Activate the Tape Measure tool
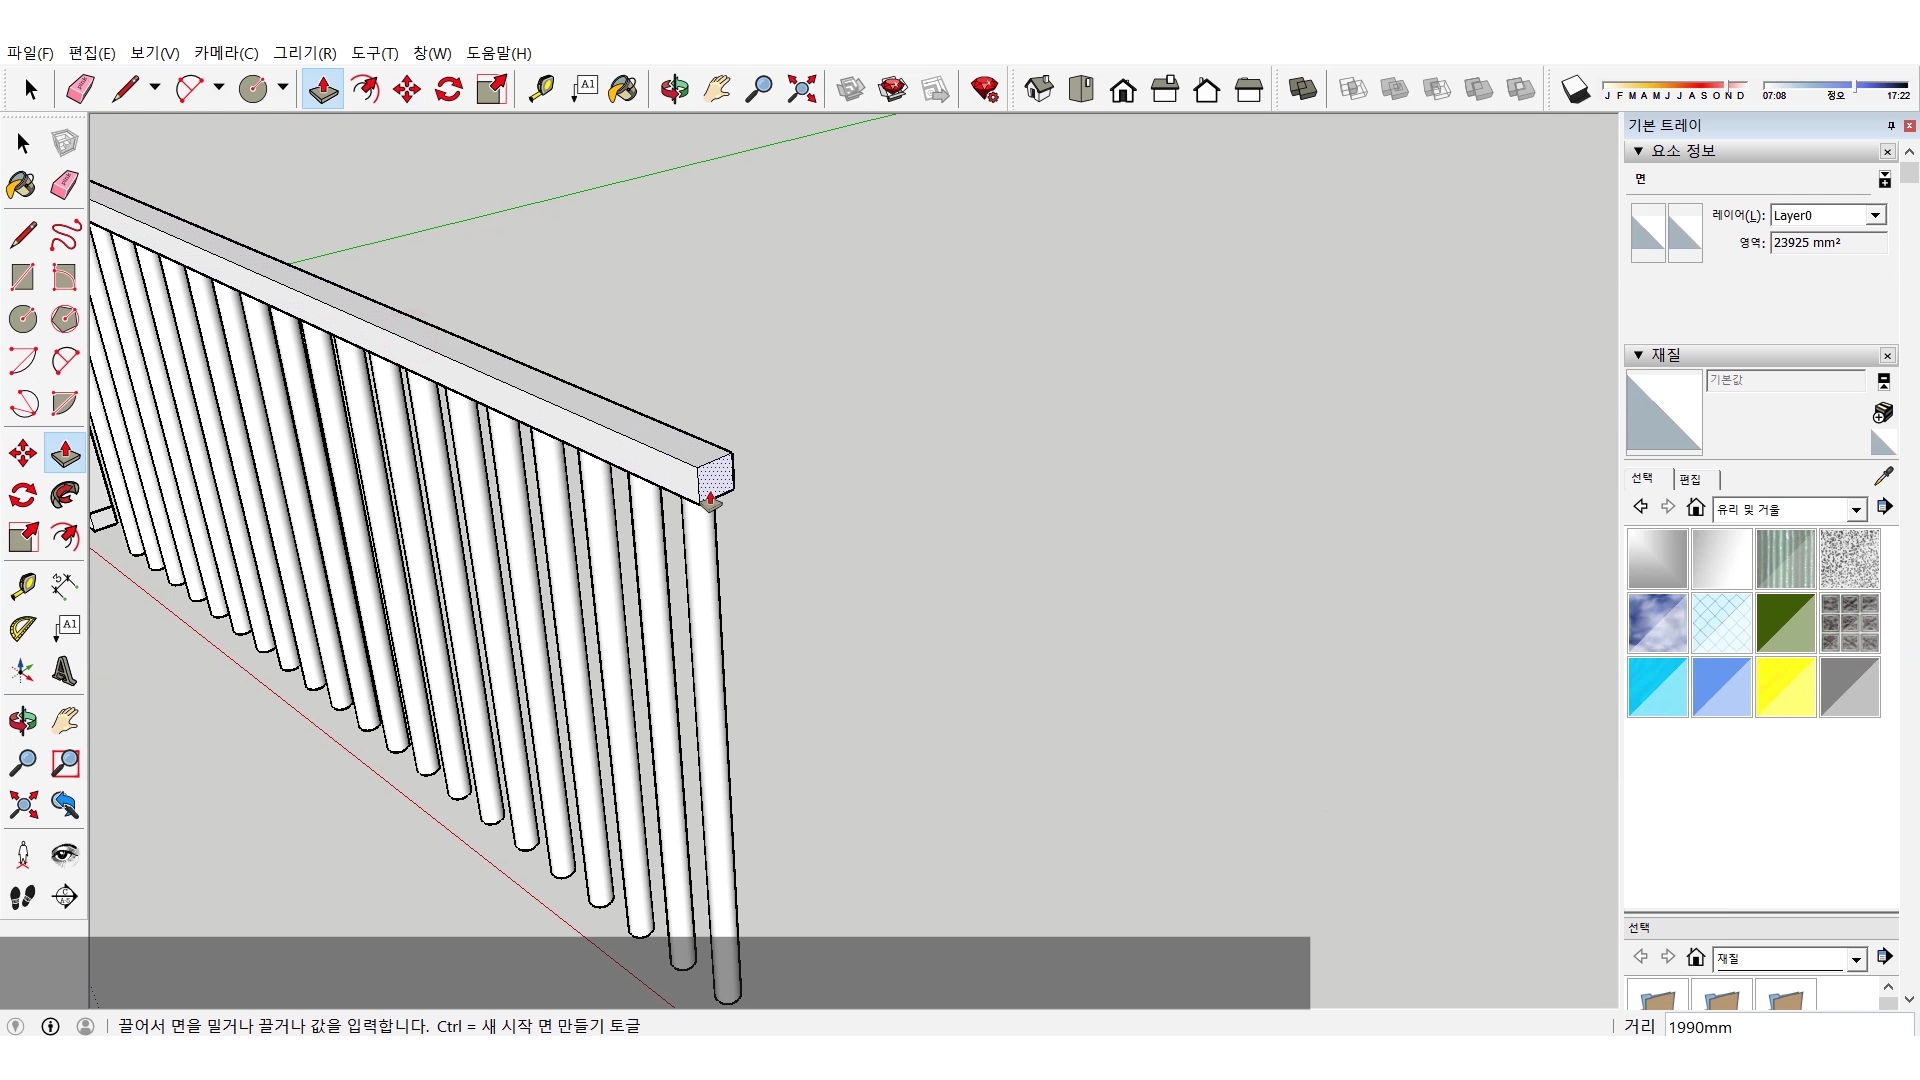This screenshot has width=1920, height=1080. coord(22,585)
